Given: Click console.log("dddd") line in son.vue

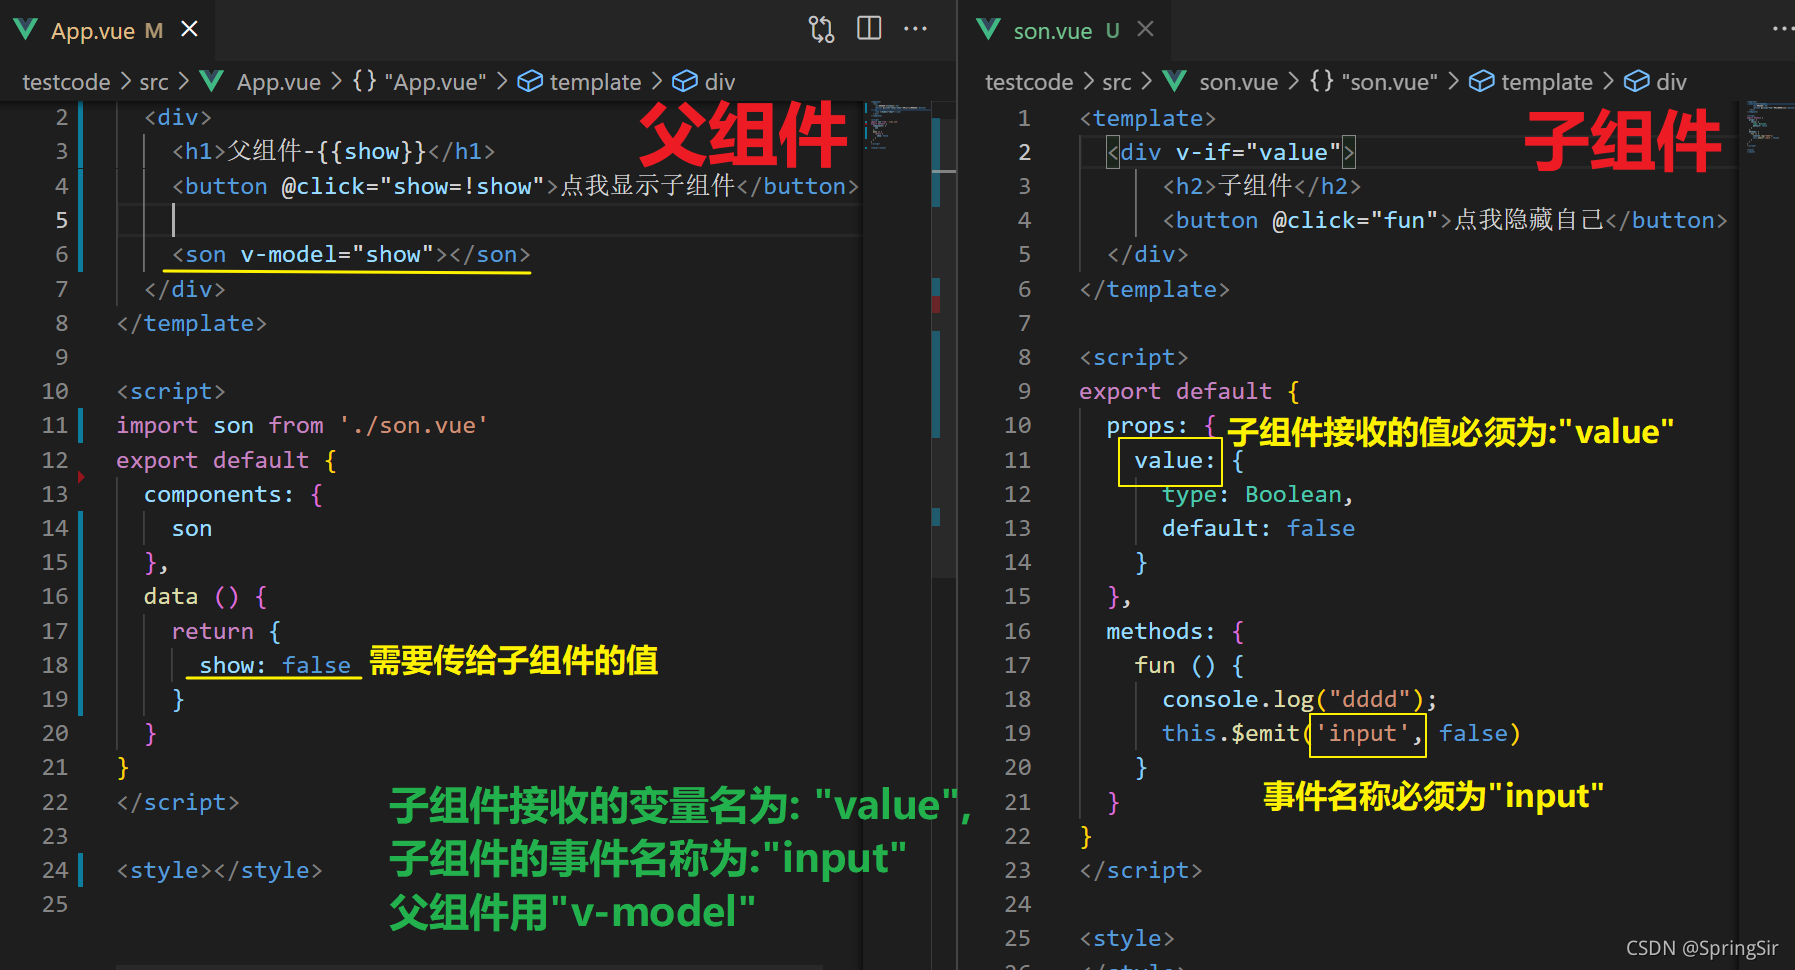Looking at the screenshot, I should (1299, 699).
